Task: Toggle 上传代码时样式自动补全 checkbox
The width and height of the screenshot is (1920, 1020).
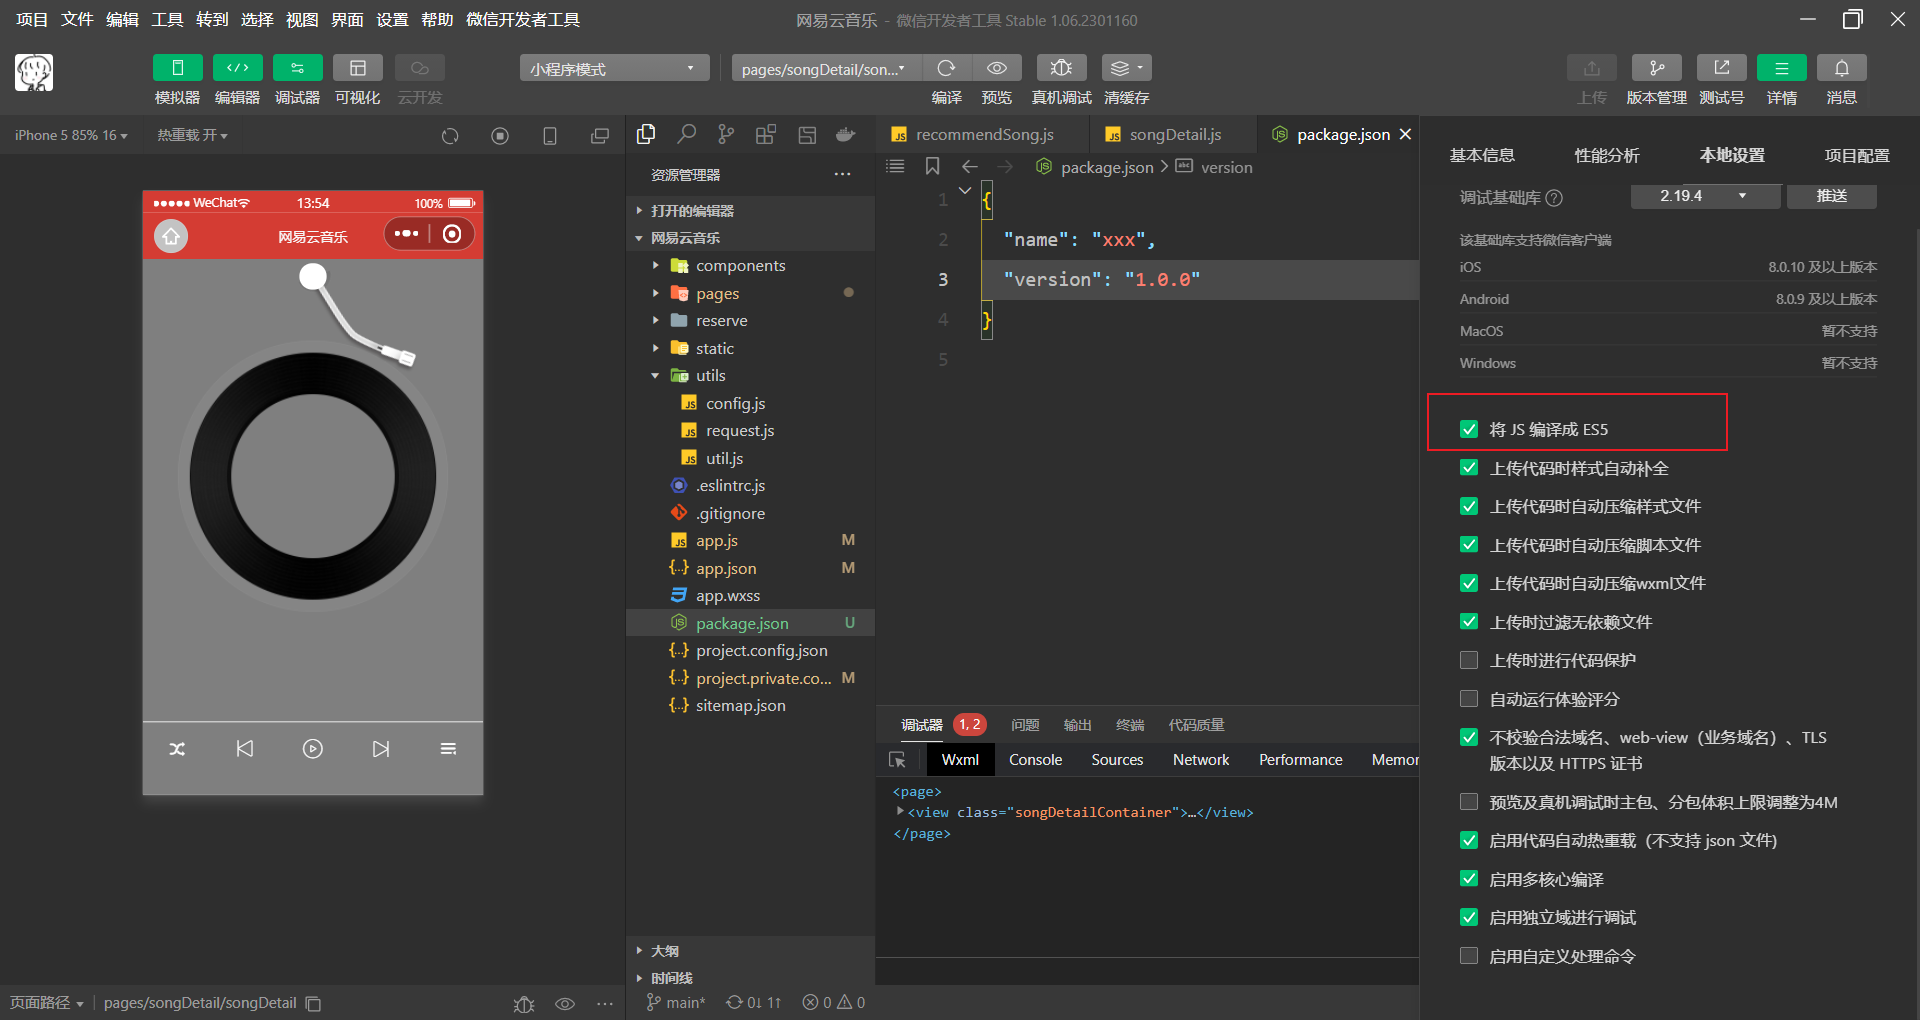Action: point(1469,468)
